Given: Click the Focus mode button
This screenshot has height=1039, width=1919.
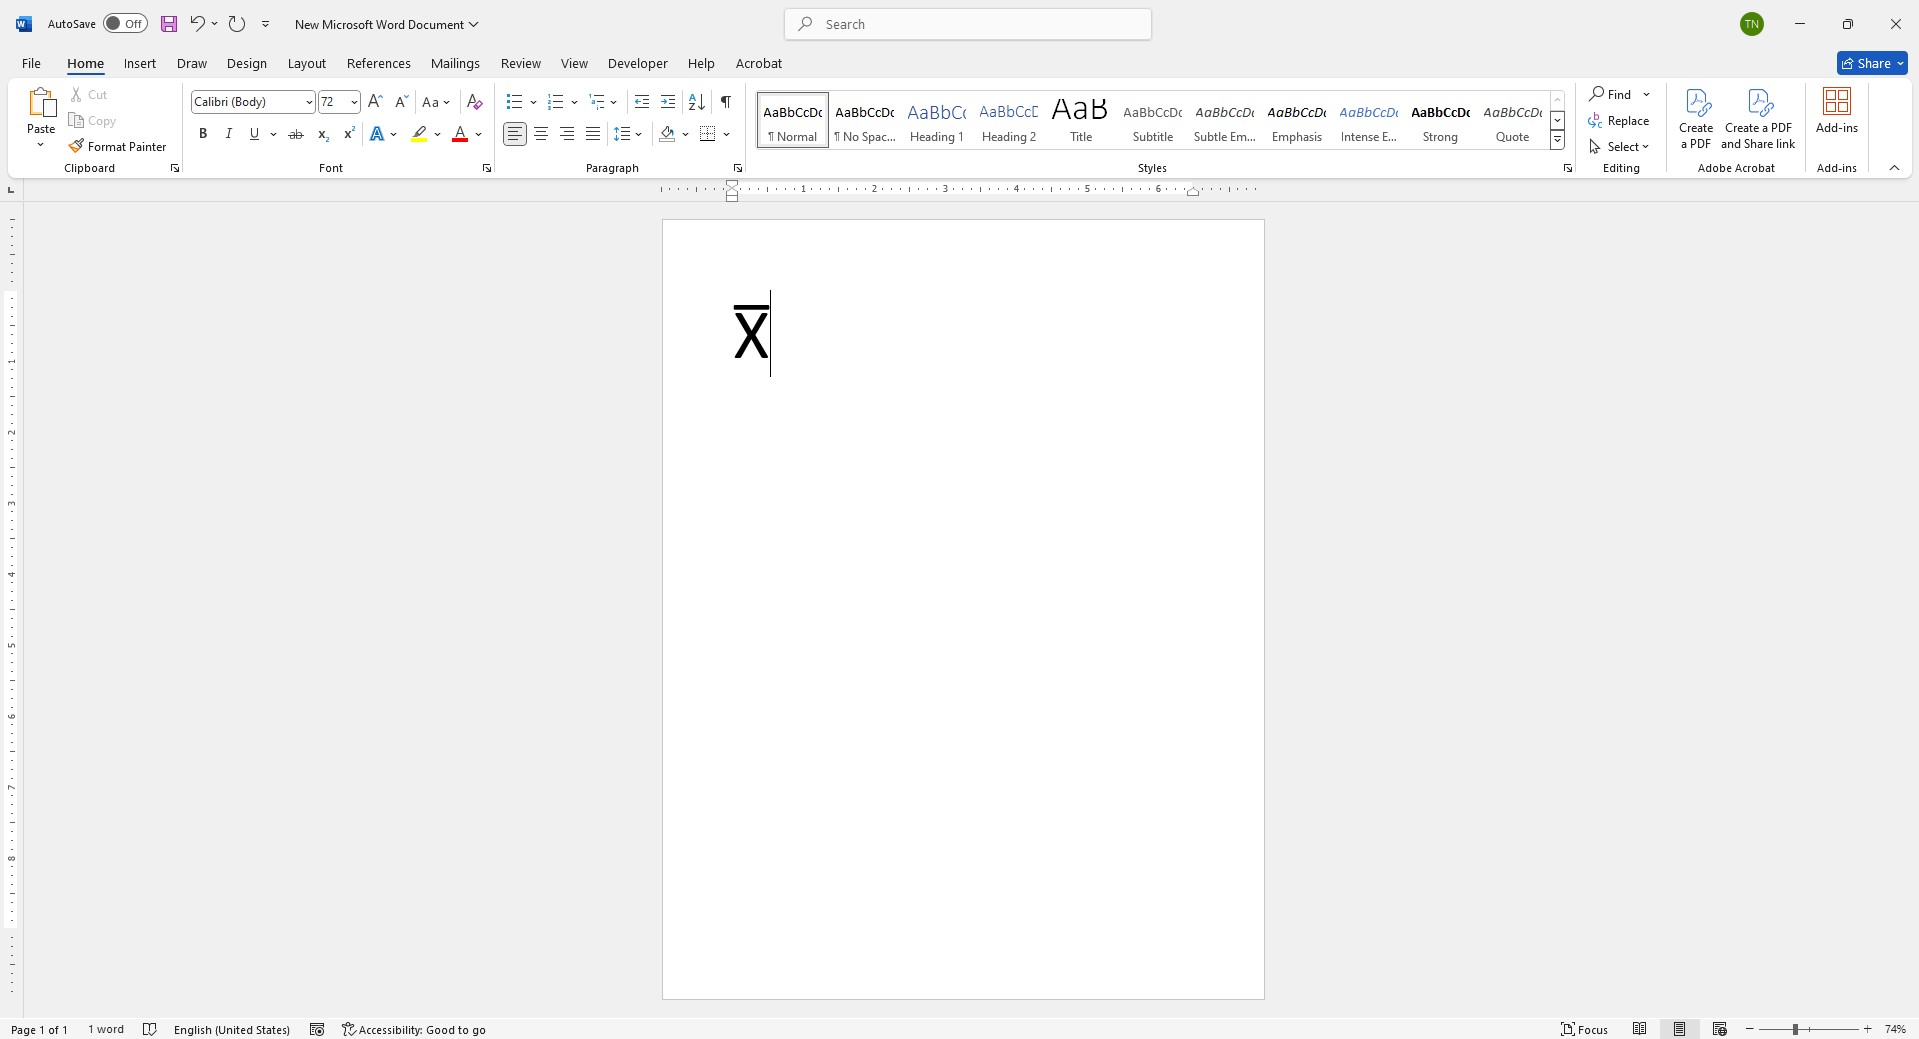Looking at the screenshot, I should click(x=1585, y=1029).
